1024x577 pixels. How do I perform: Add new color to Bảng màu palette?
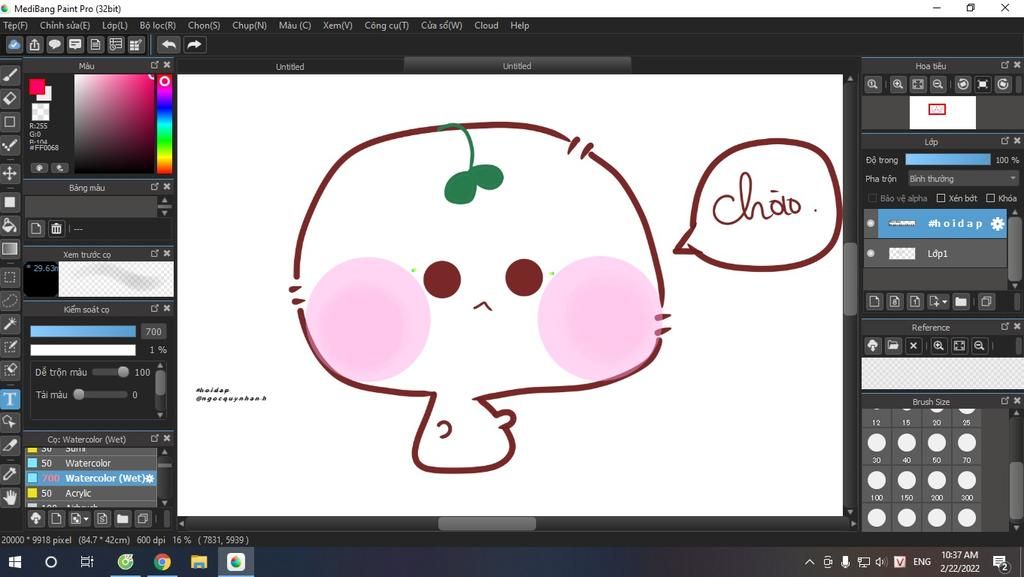pyautogui.click(x=36, y=228)
